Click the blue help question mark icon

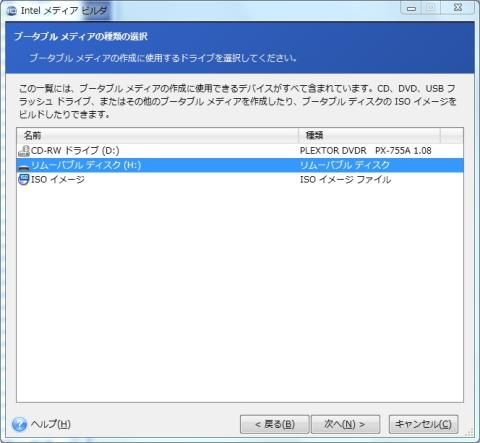pos(19,424)
